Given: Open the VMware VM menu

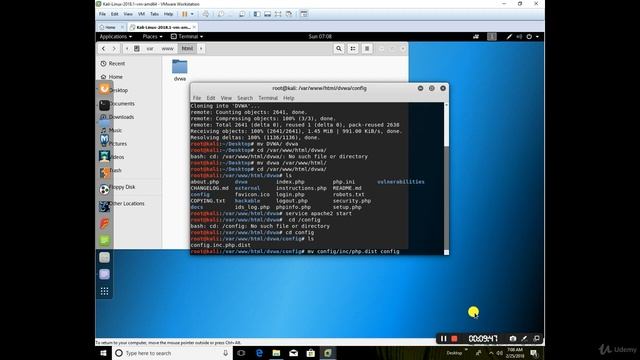Looking at the screenshot, I should click(x=141, y=14).
